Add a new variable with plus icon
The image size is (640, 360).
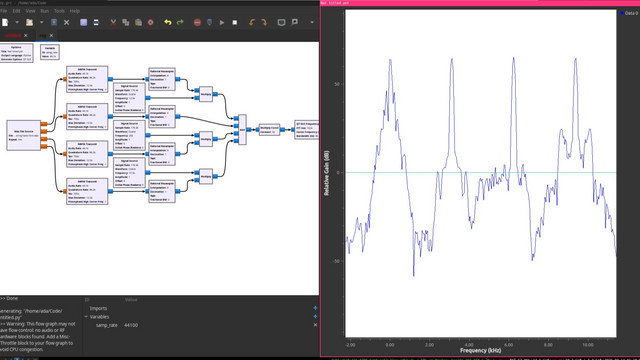[315, 317]
